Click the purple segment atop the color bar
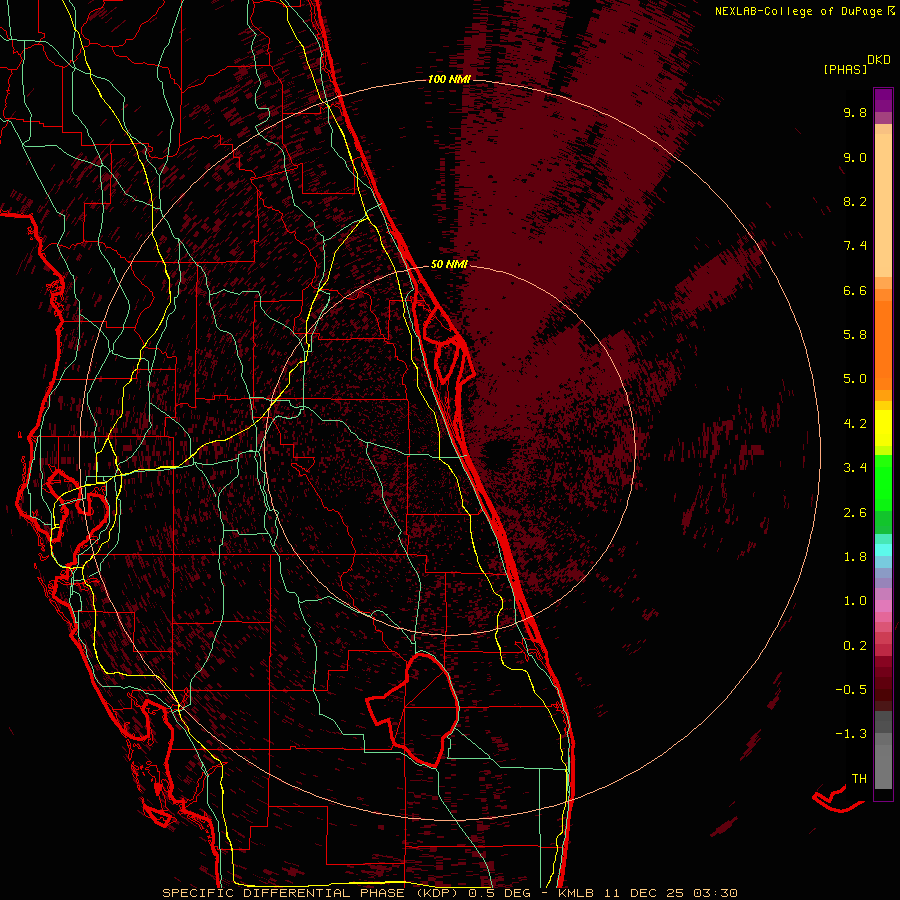Screen dimensions: 900x900 (883, 100)
